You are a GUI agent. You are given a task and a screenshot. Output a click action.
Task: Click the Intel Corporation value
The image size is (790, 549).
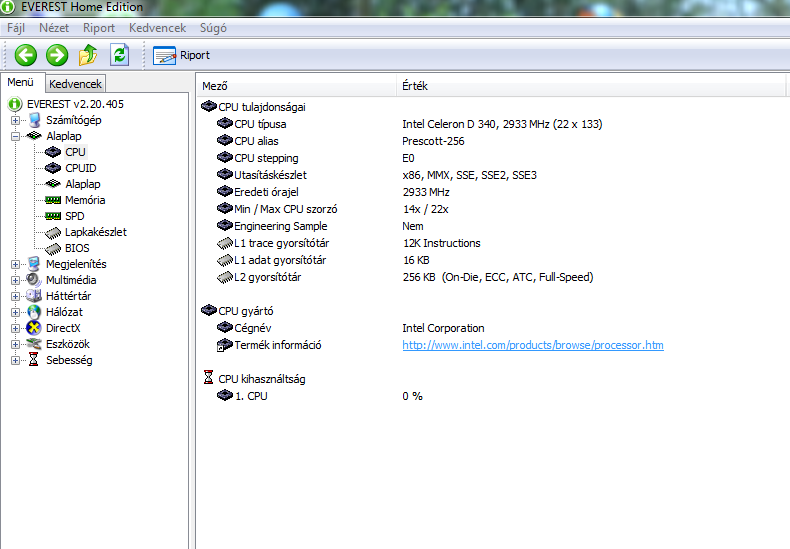coord(443,328)
